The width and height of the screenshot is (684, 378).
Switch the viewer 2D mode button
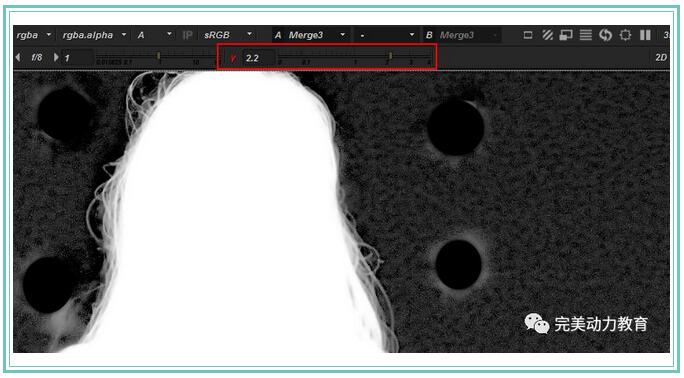[661, 58]
